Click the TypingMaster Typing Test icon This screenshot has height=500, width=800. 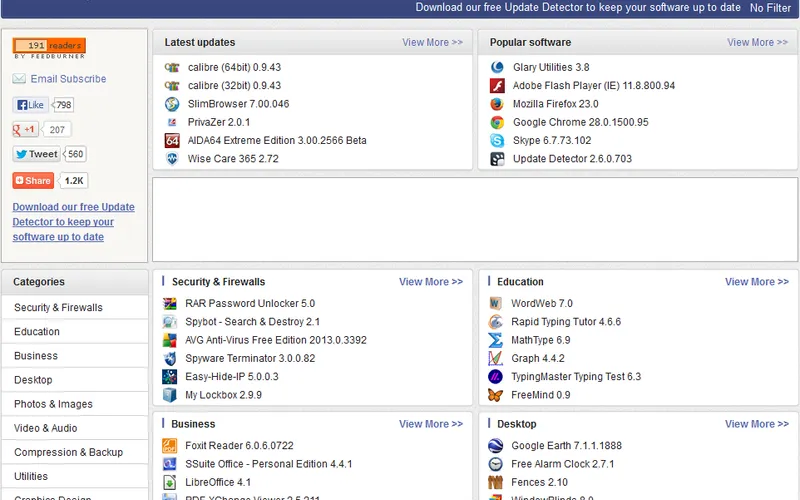pyautogui.click(x=495, y=377)
